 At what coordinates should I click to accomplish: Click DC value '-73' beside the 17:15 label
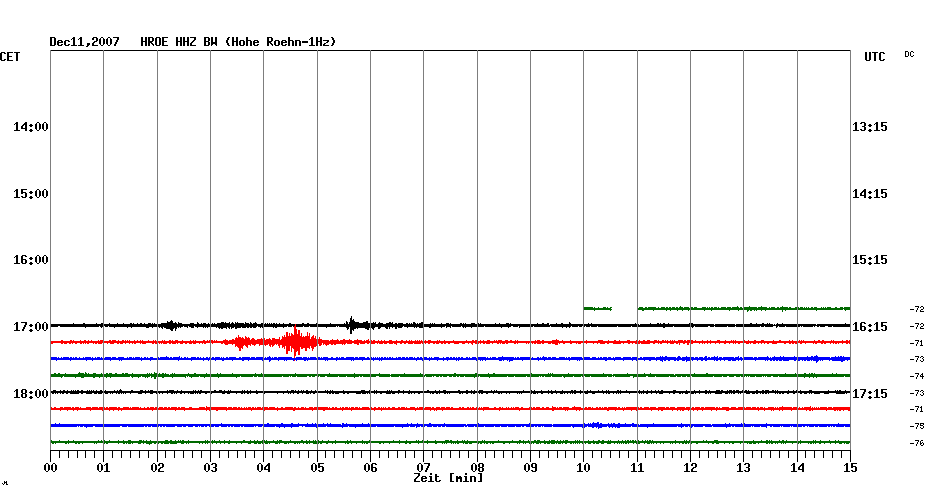click(917, 393)
